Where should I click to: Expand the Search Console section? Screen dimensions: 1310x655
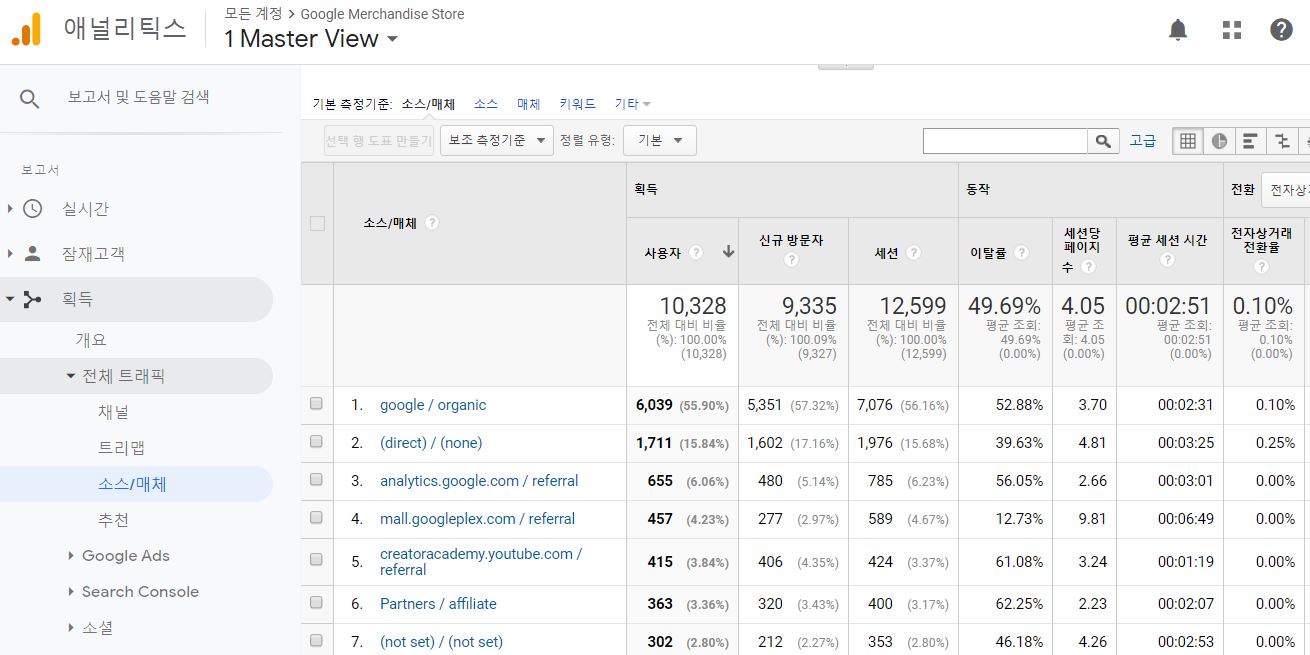point(71,592)
